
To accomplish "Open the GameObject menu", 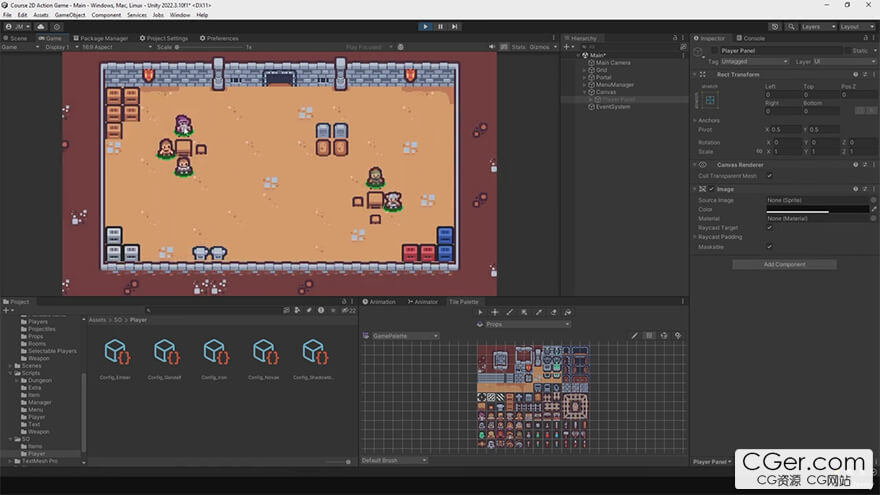I will coord(70,15).
